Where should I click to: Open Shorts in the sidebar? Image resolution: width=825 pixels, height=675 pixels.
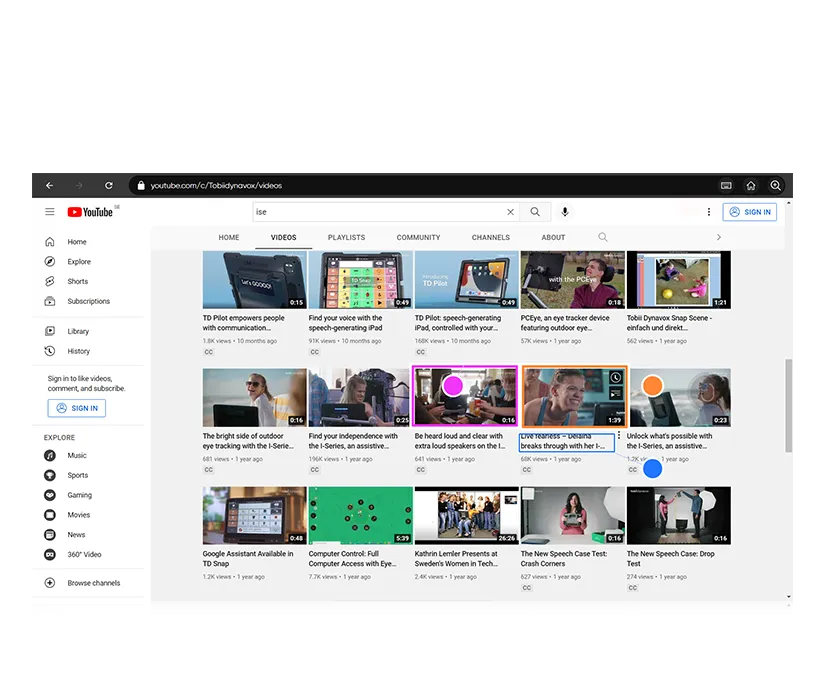click(x=77, y=281)
